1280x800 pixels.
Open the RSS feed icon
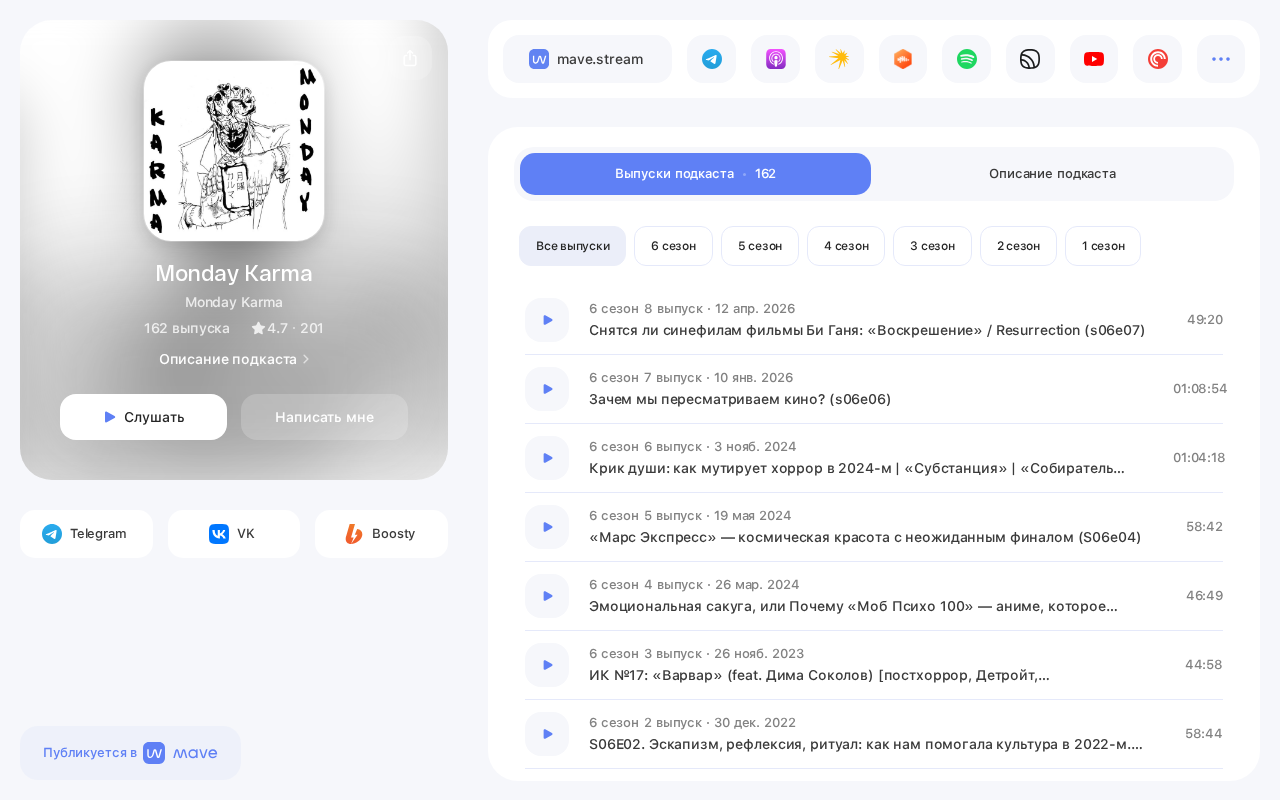pos(1030,59)
